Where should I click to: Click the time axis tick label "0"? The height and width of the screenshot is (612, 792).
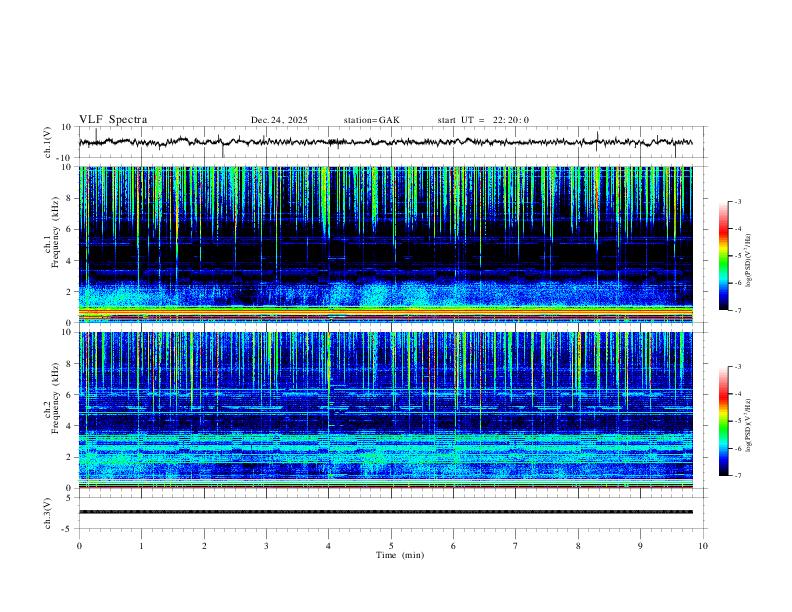(x=79, y=546)
